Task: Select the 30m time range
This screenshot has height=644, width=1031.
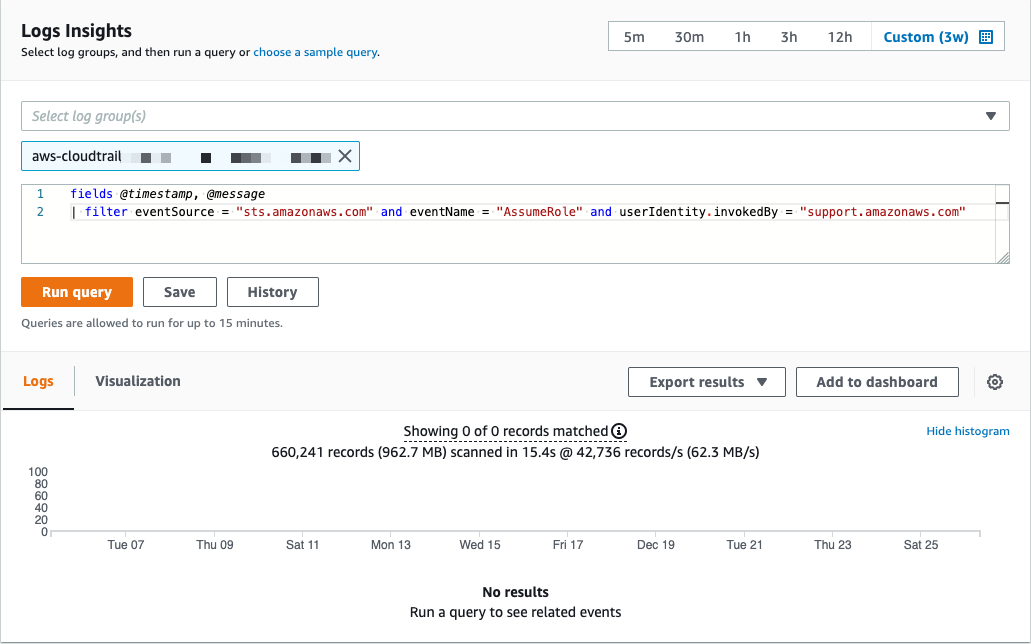Action: 689,37
